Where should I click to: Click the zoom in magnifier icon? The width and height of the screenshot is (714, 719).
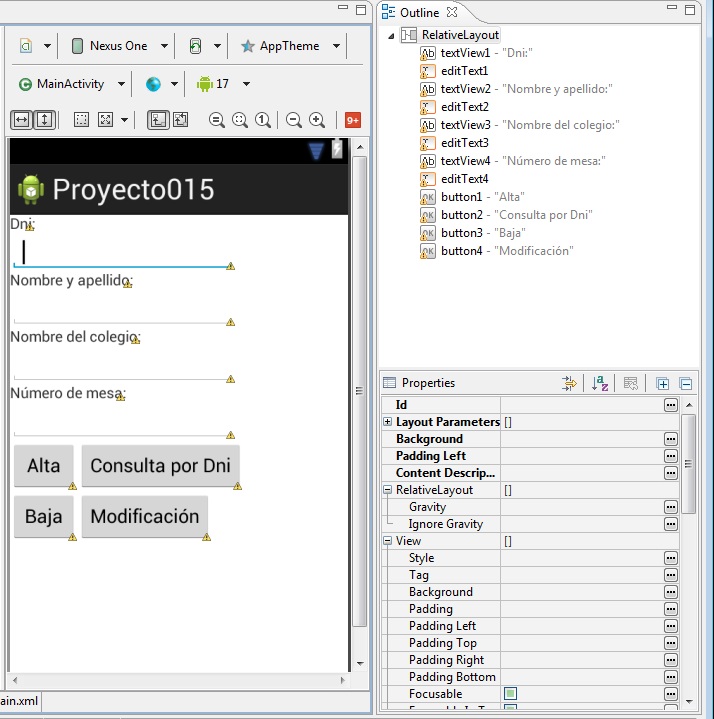317,120
